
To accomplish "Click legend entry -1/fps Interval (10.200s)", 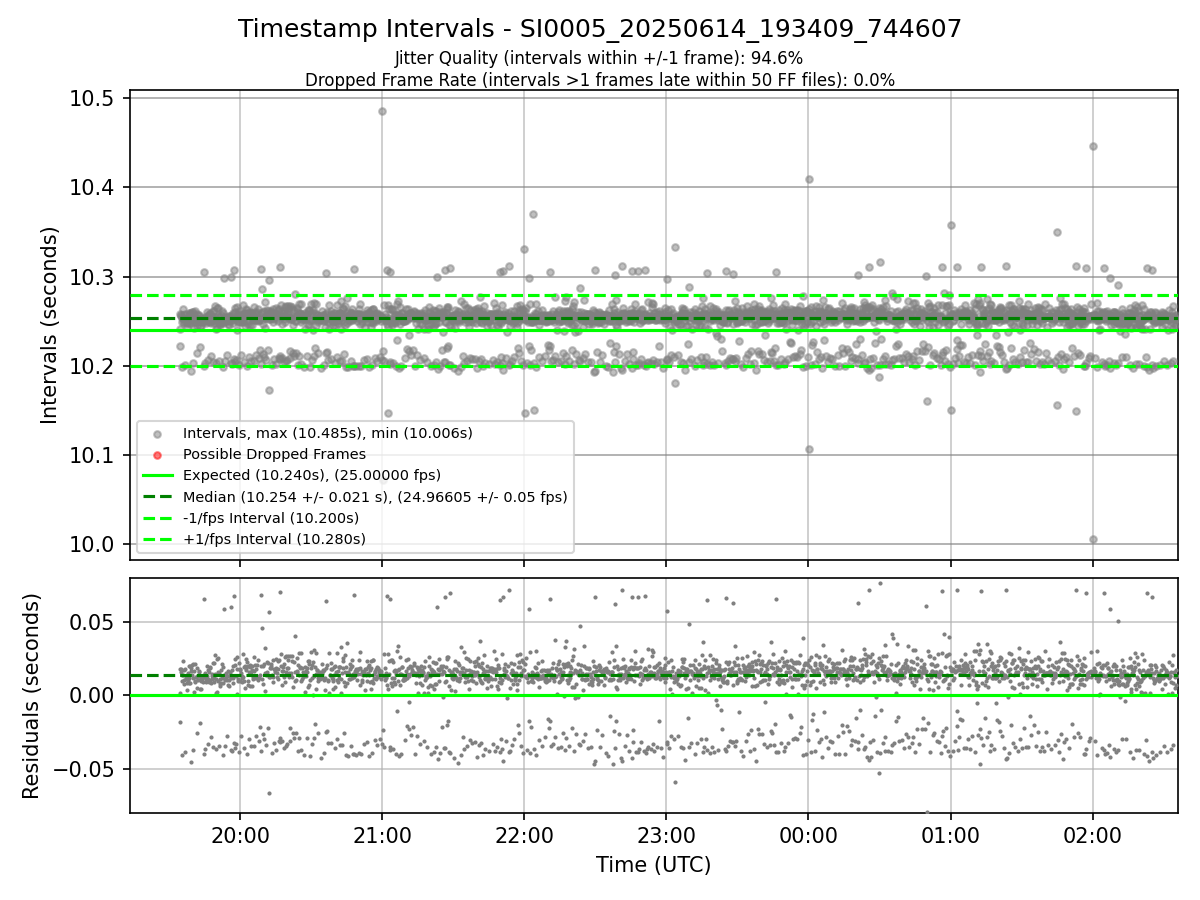I will (270, 518).
